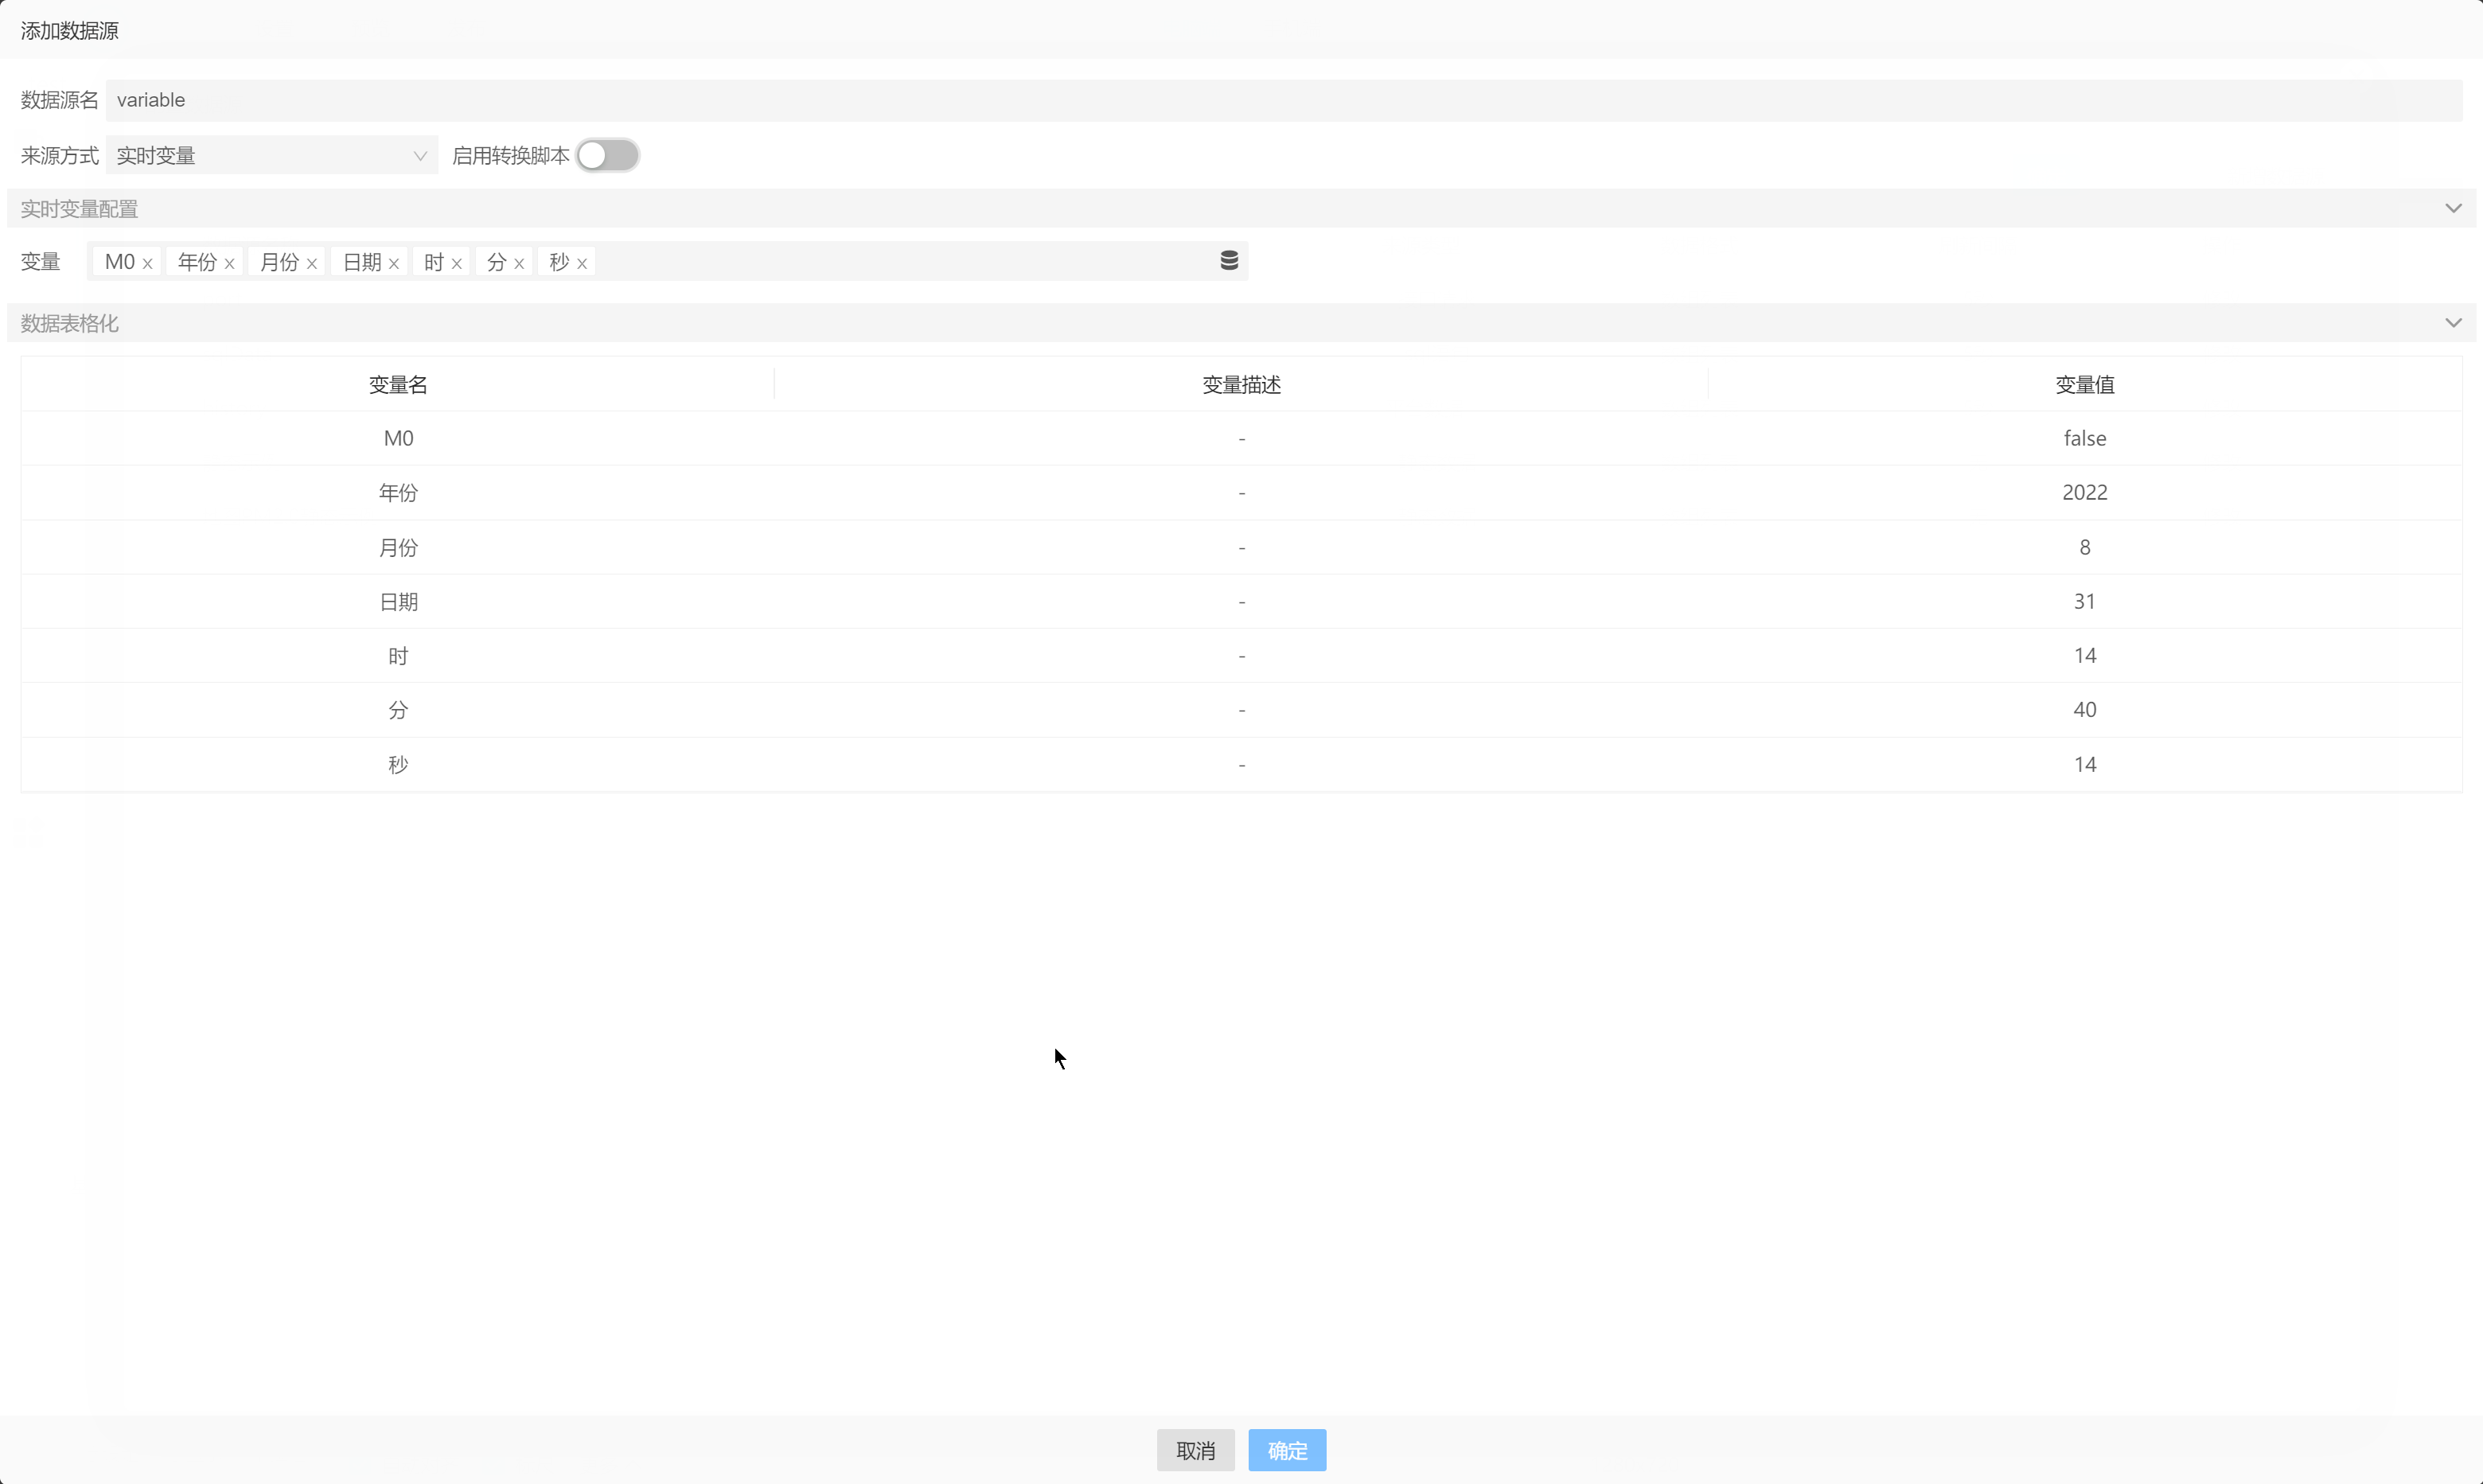Click the value false
2483x1484 pixels.
tap(2084, 438)
